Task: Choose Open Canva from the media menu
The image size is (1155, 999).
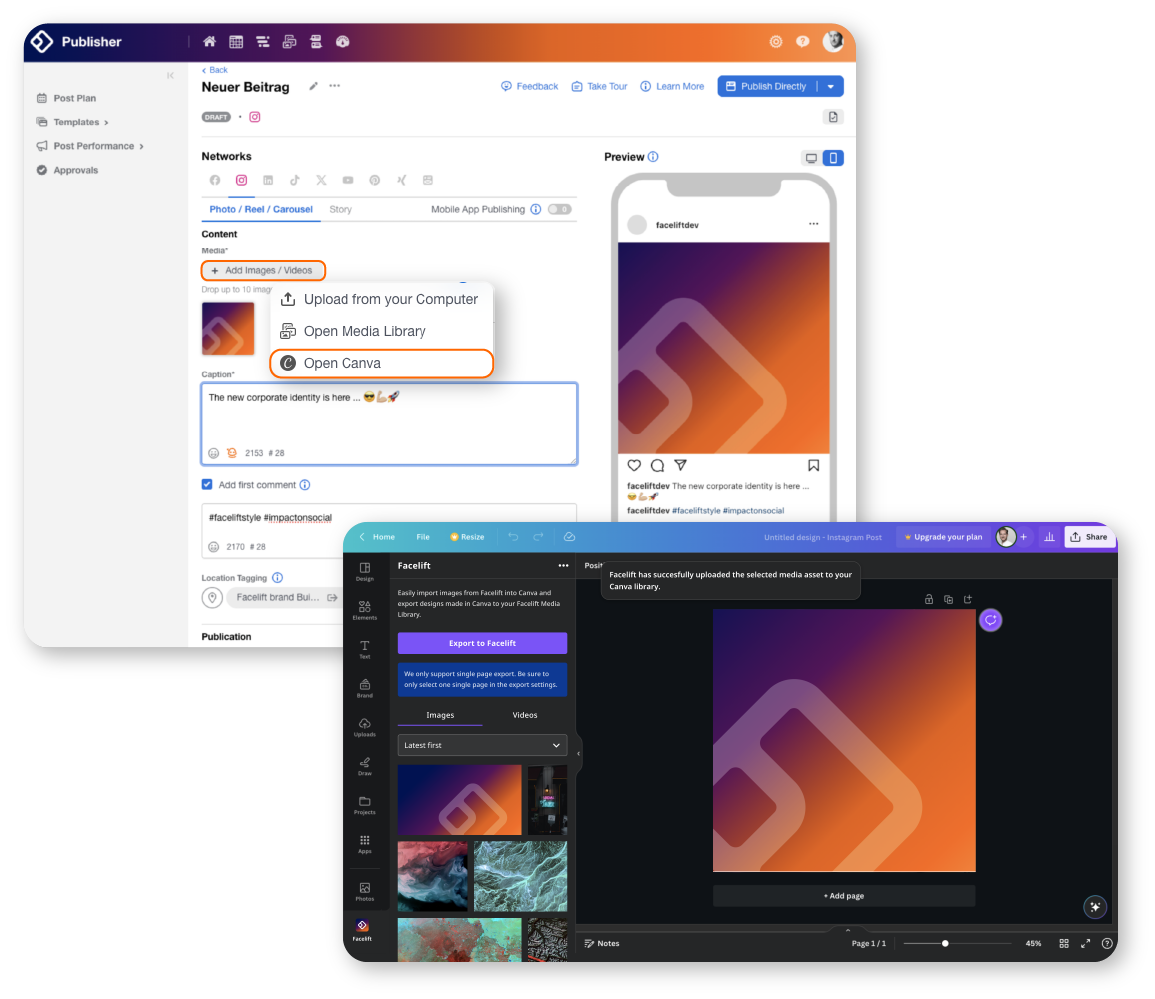Action: coord(345,363)
